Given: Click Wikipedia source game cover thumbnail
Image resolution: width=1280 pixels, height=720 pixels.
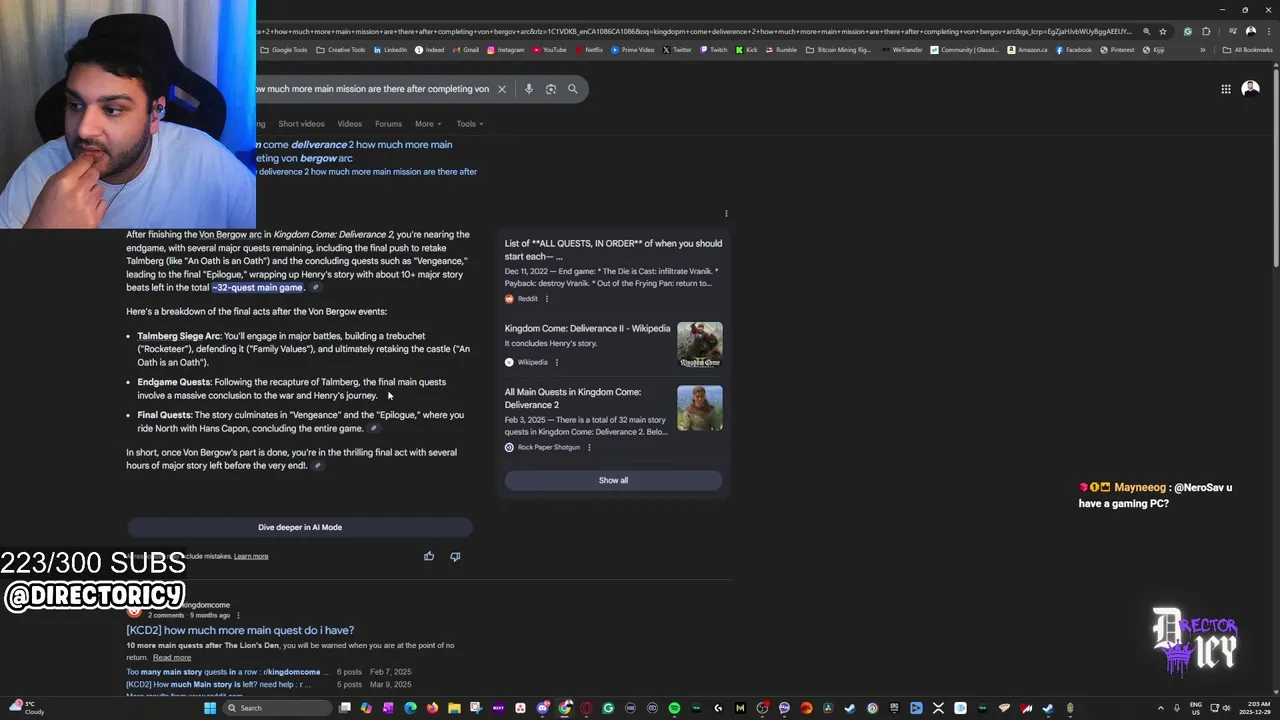Looking at the screenshot, I should [700, 344].
